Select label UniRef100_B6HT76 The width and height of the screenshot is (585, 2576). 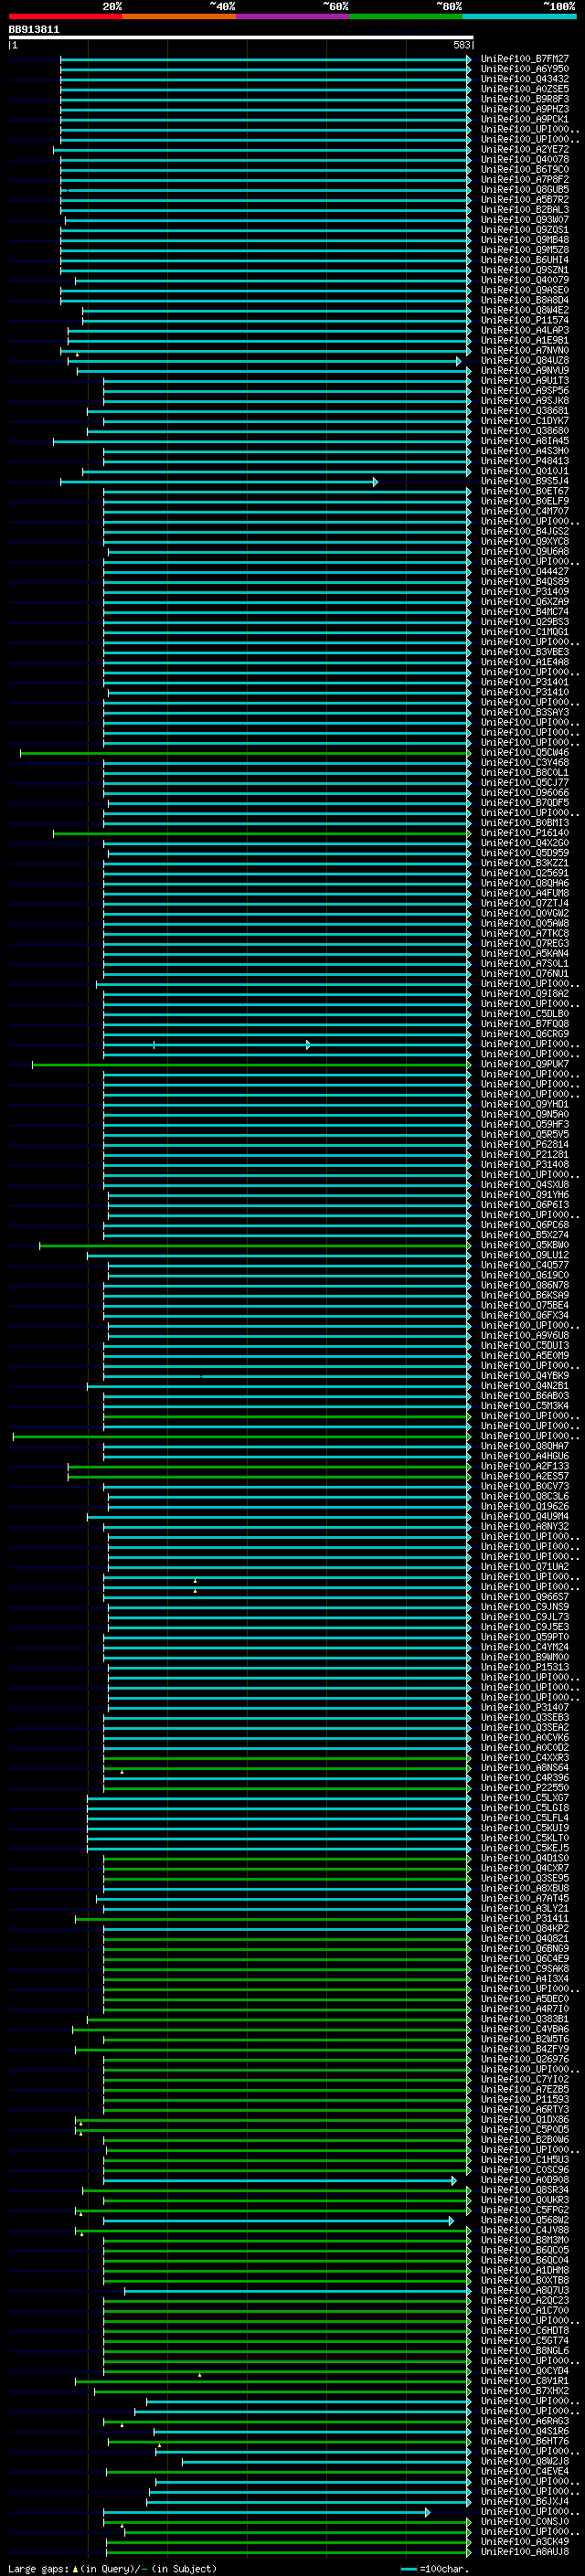tap(525, 2441)
